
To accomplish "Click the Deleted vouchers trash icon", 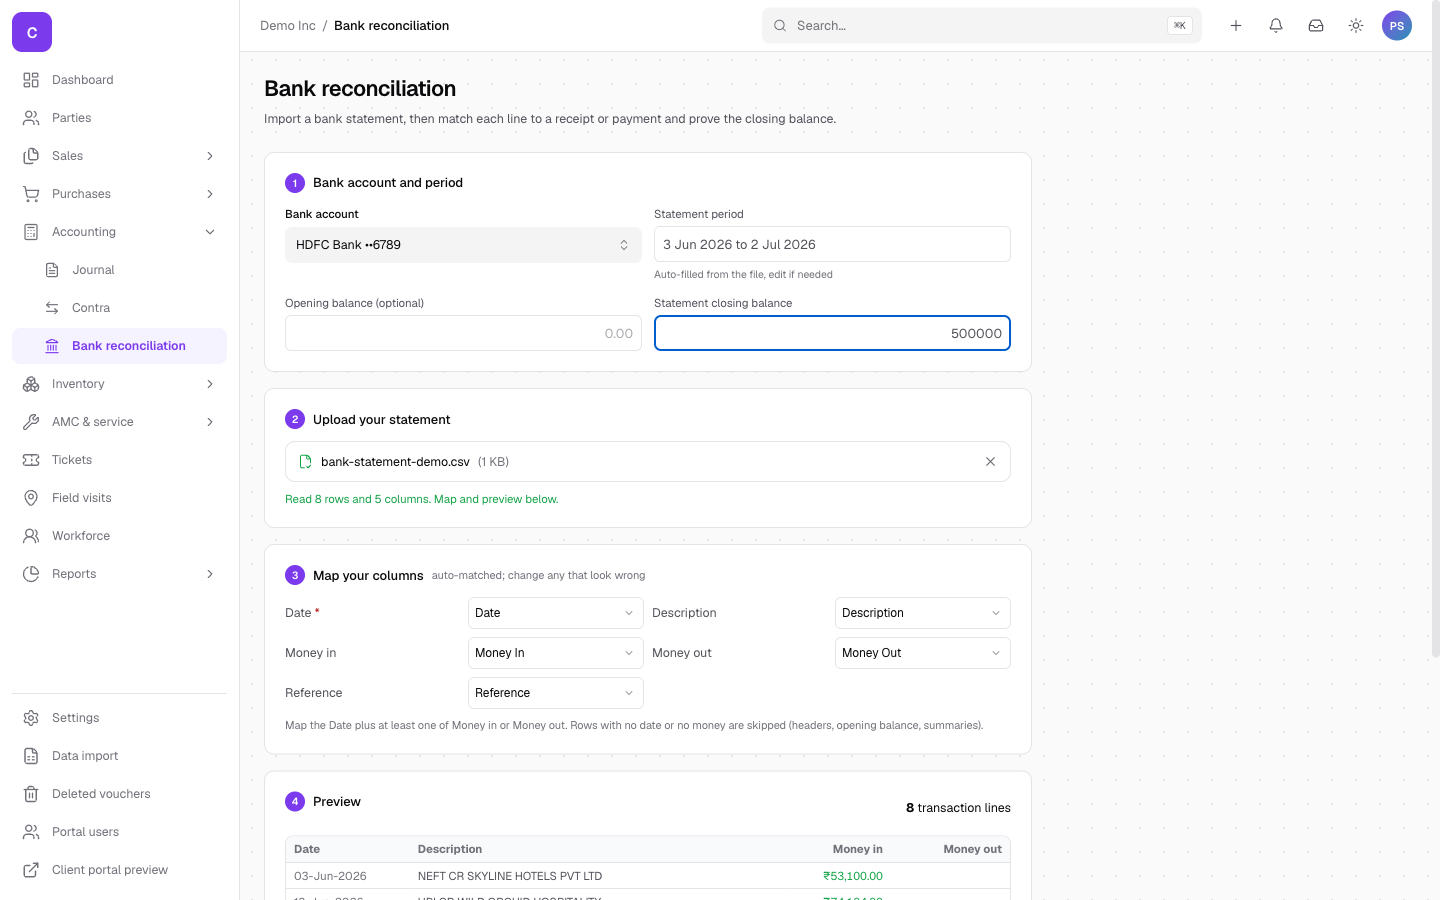I will click(31, 794).
